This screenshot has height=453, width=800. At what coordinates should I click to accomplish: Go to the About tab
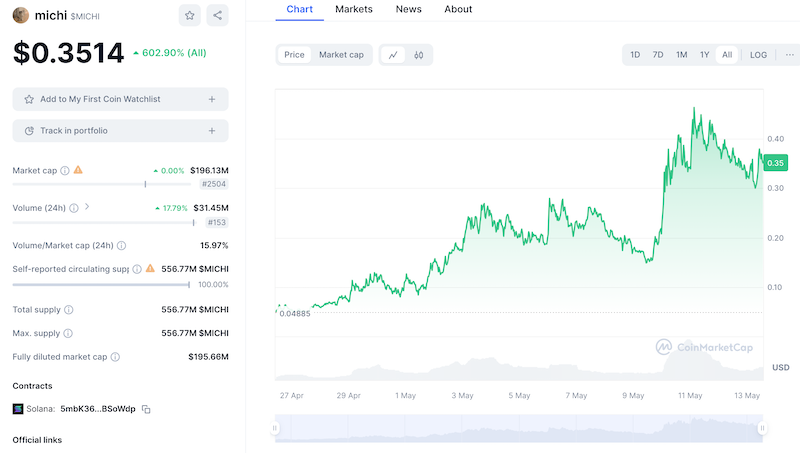(x=458, y=9)
